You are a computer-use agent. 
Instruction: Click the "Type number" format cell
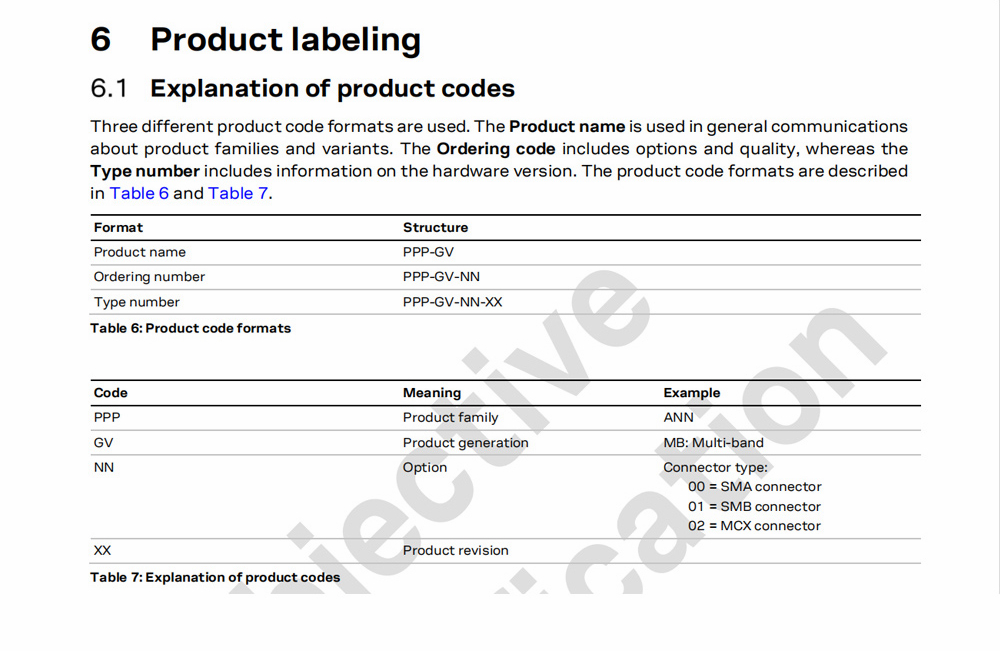137,302
